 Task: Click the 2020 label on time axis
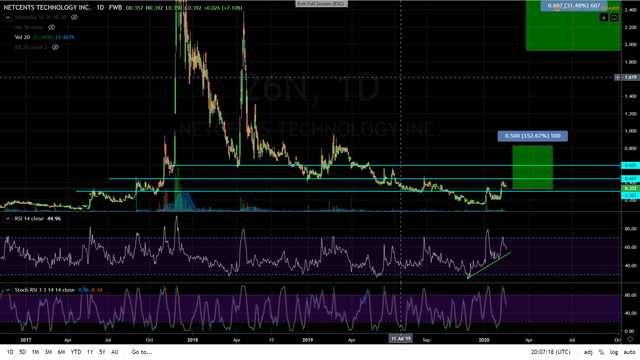[484, 340]
